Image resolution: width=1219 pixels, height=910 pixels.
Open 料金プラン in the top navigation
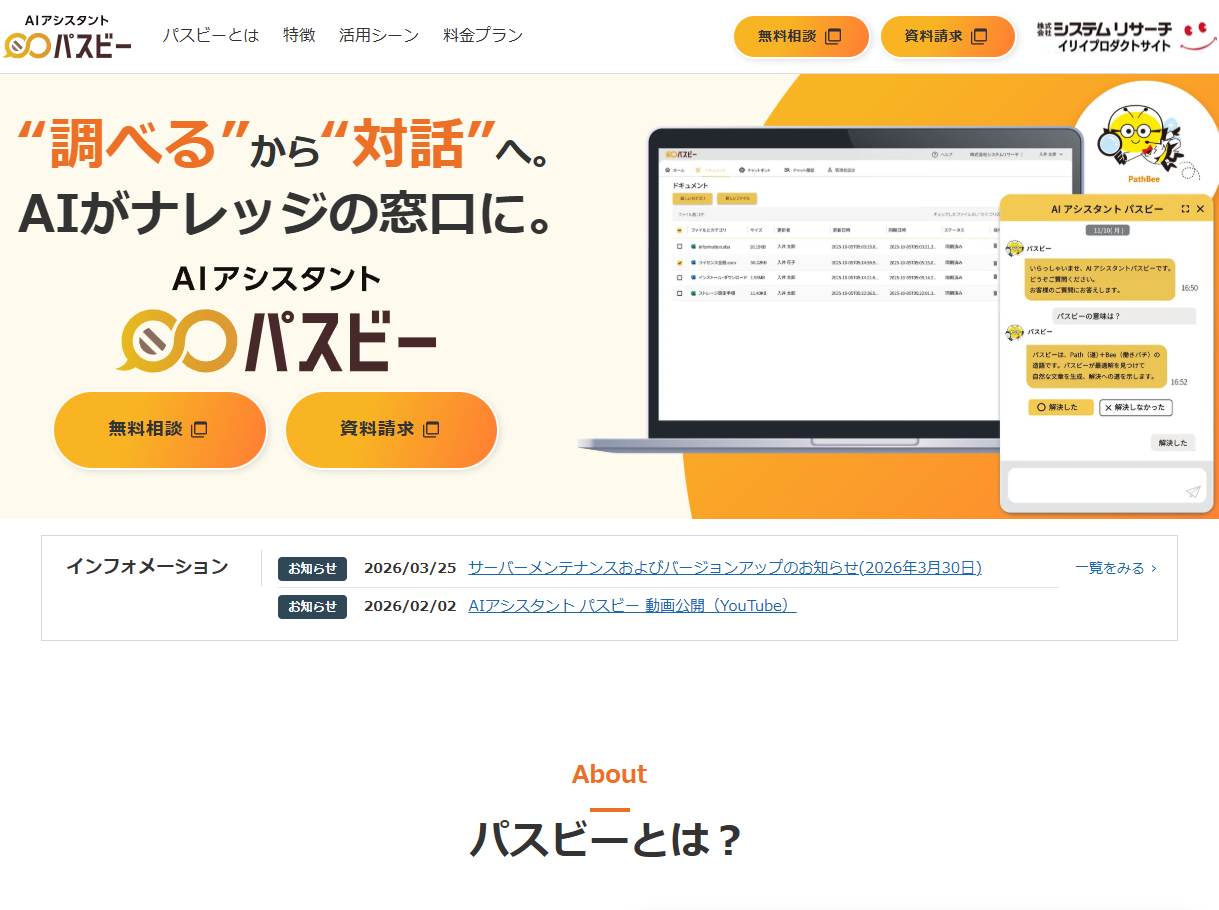click(x=483, y=35)
